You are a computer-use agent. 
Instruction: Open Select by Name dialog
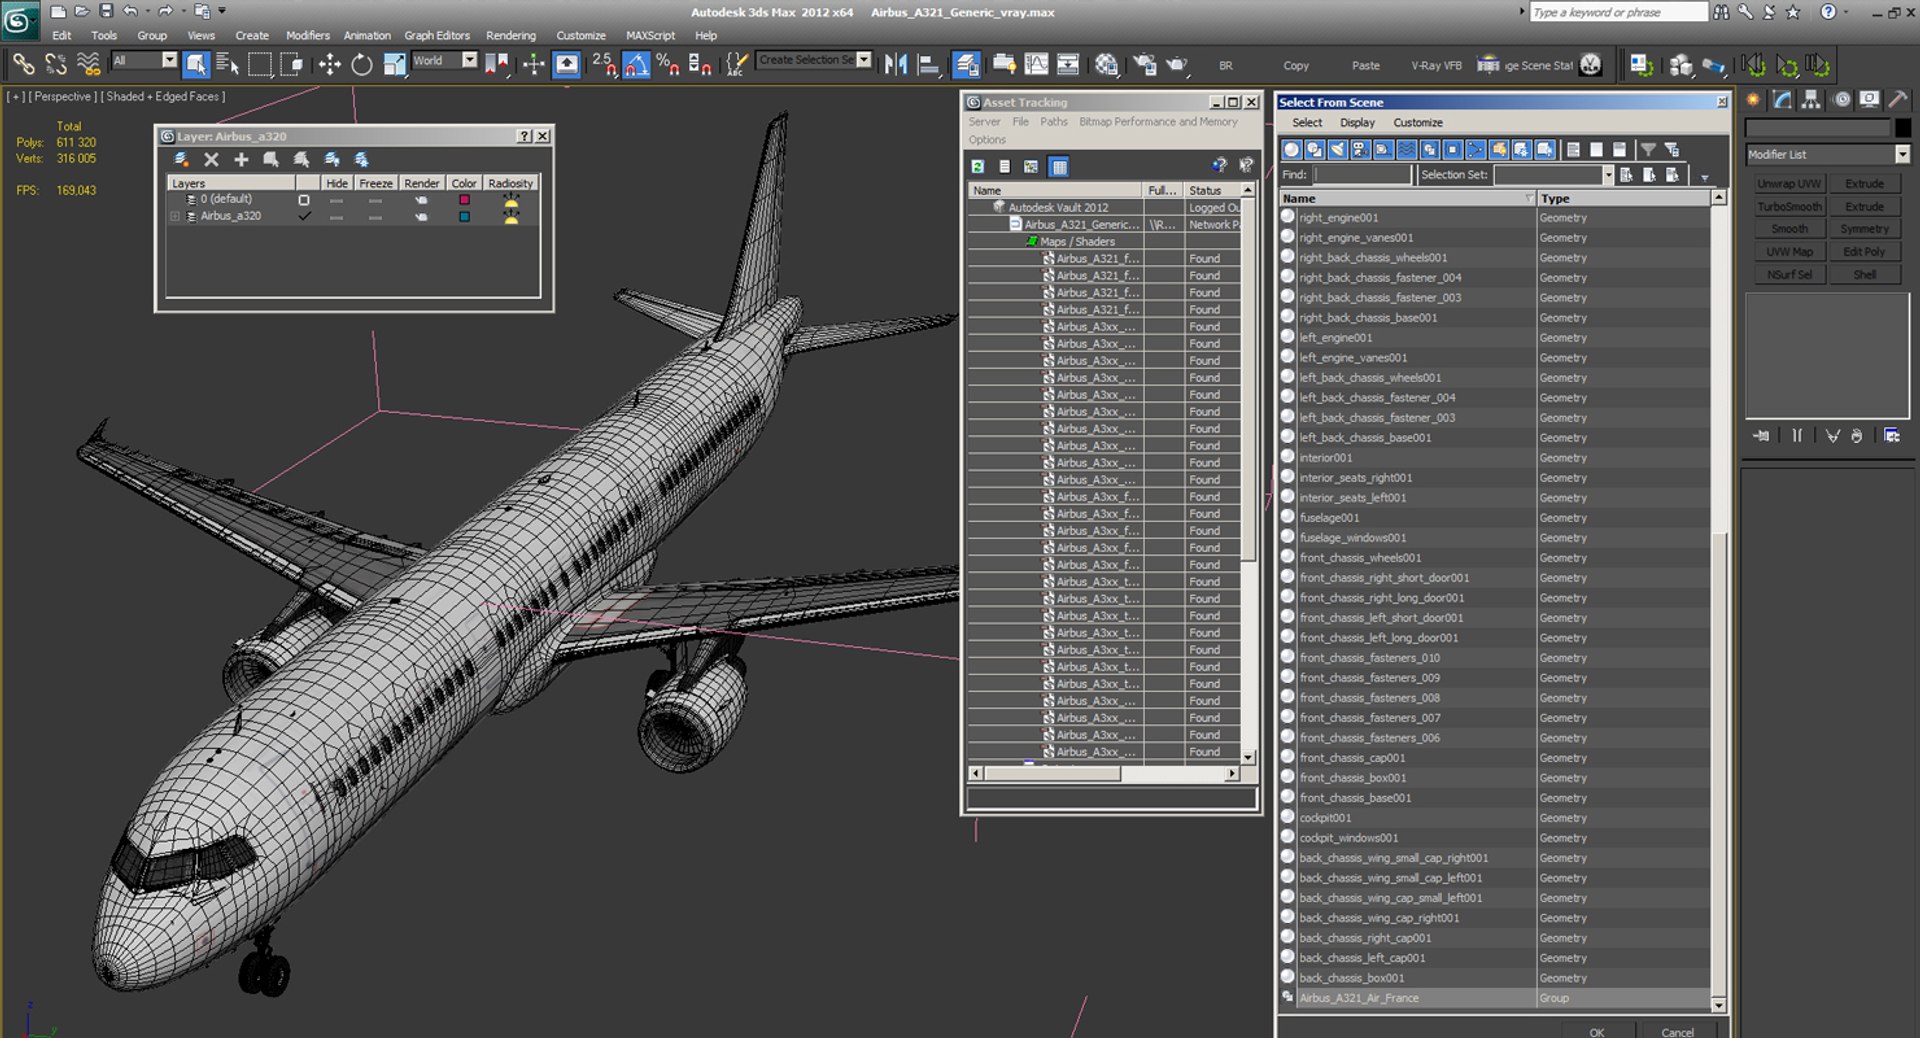click(228, 64)
